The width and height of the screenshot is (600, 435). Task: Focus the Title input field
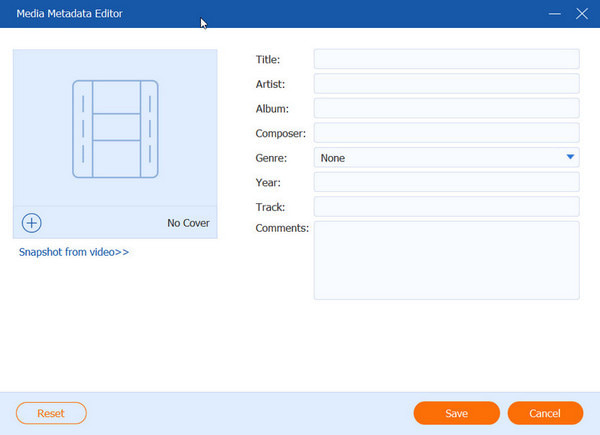[446, 59]
